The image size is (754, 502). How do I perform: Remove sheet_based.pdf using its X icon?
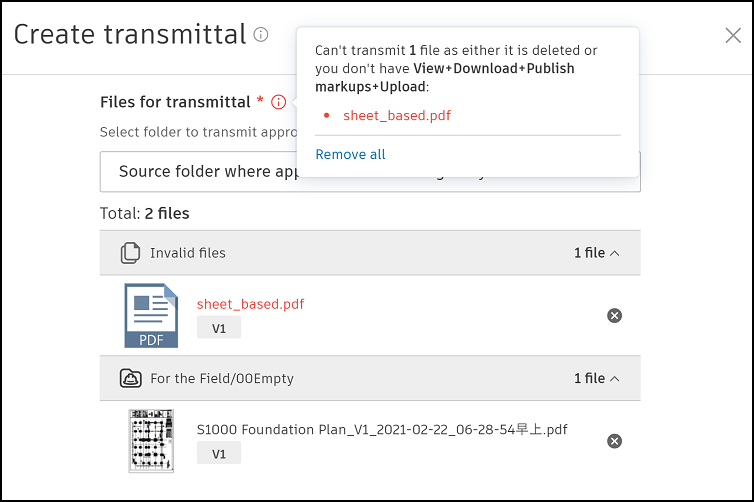point(615,316)
